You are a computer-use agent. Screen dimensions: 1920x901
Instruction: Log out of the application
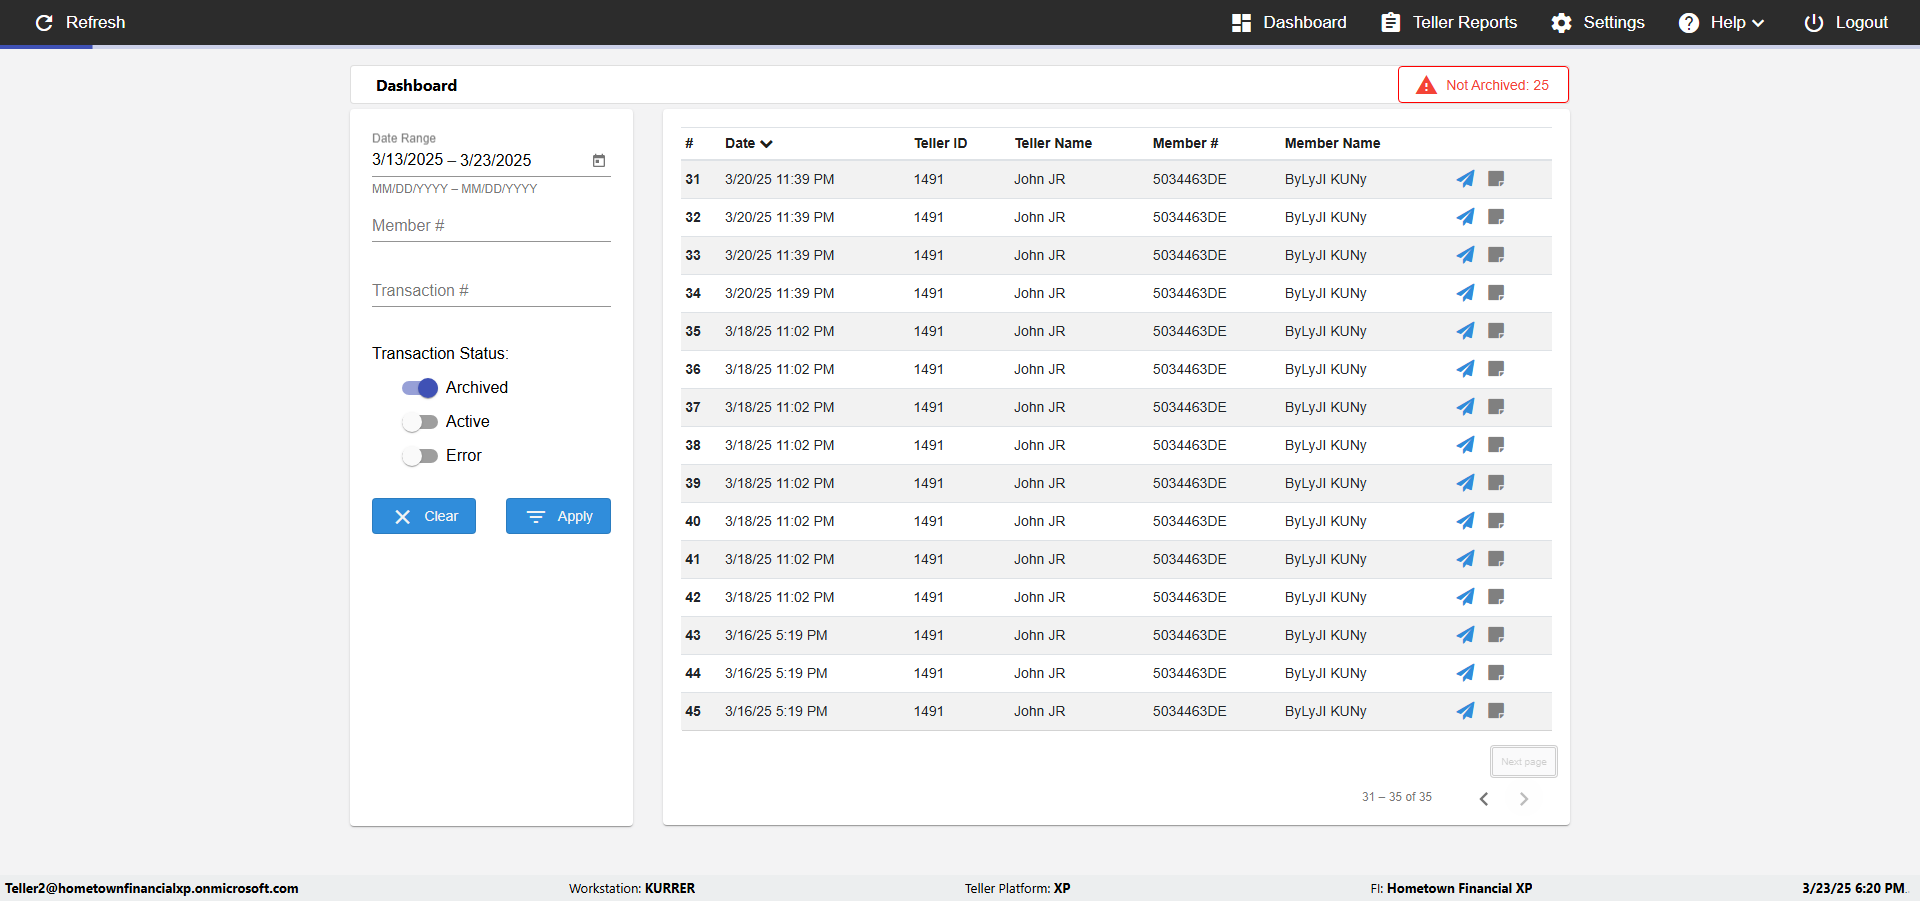(x=1846, y=22)
